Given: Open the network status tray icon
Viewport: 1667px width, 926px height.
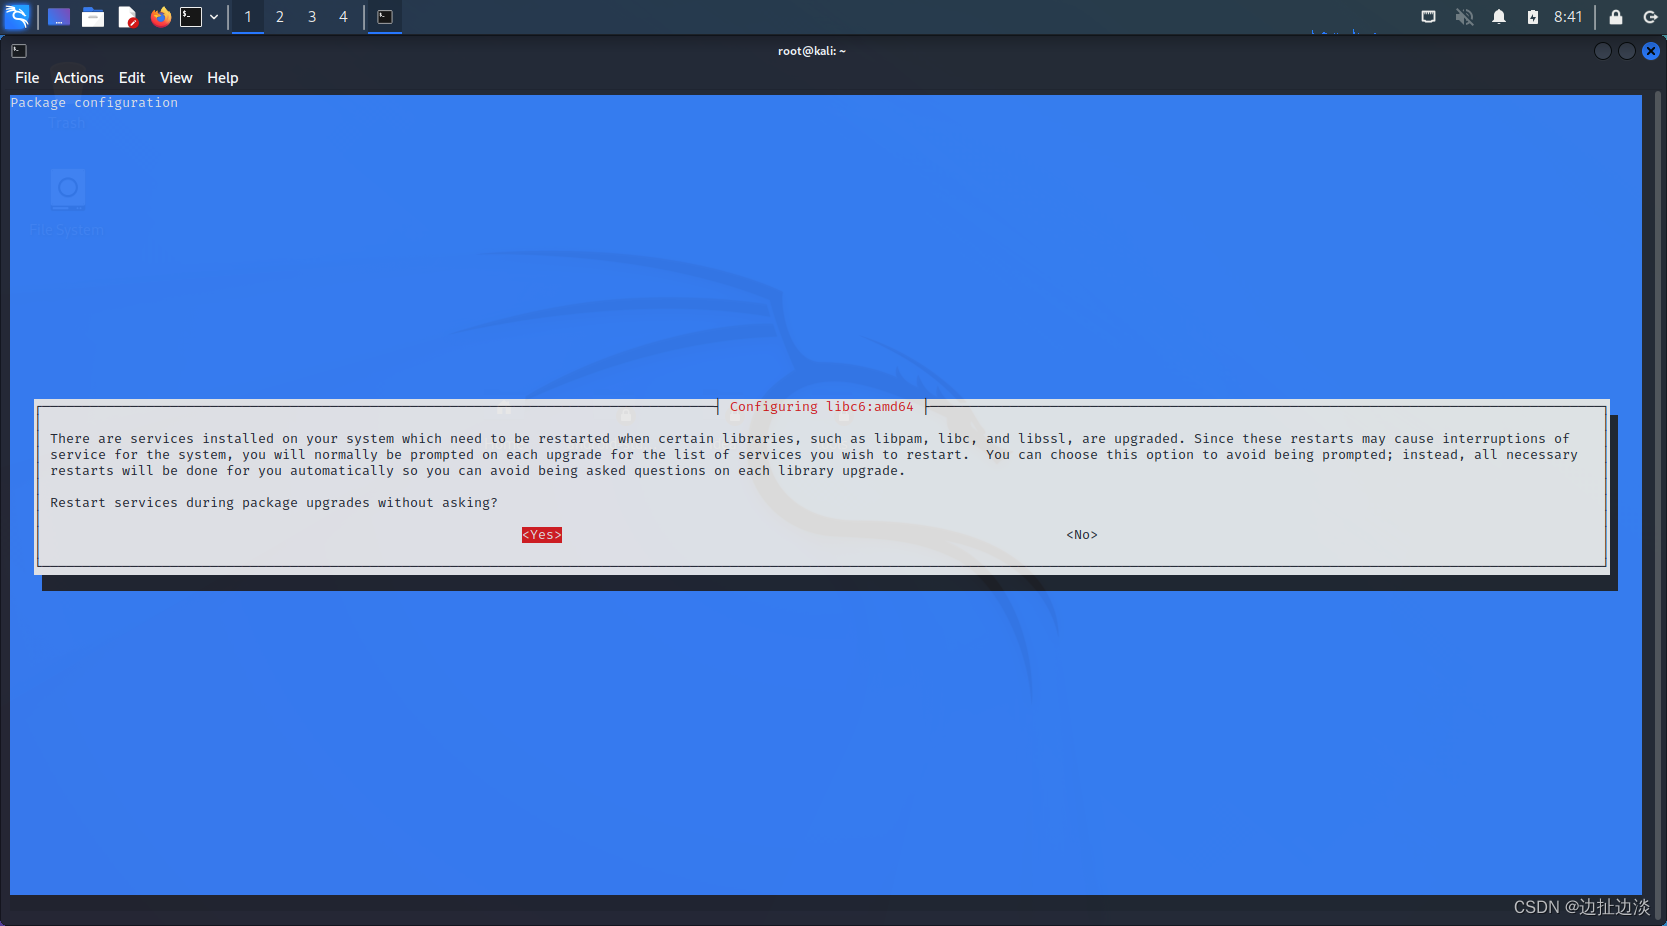Looking at the screenshot, I should (1428, 16).
